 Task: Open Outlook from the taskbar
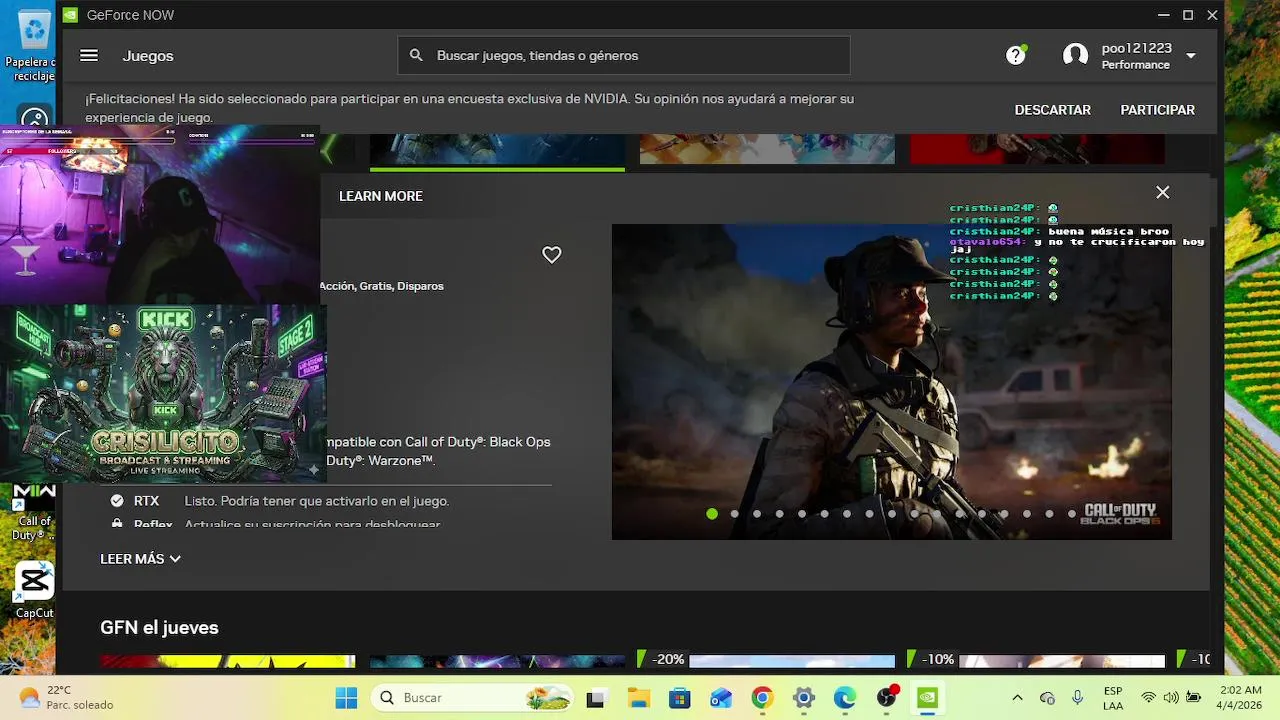(x=721, y=698)
